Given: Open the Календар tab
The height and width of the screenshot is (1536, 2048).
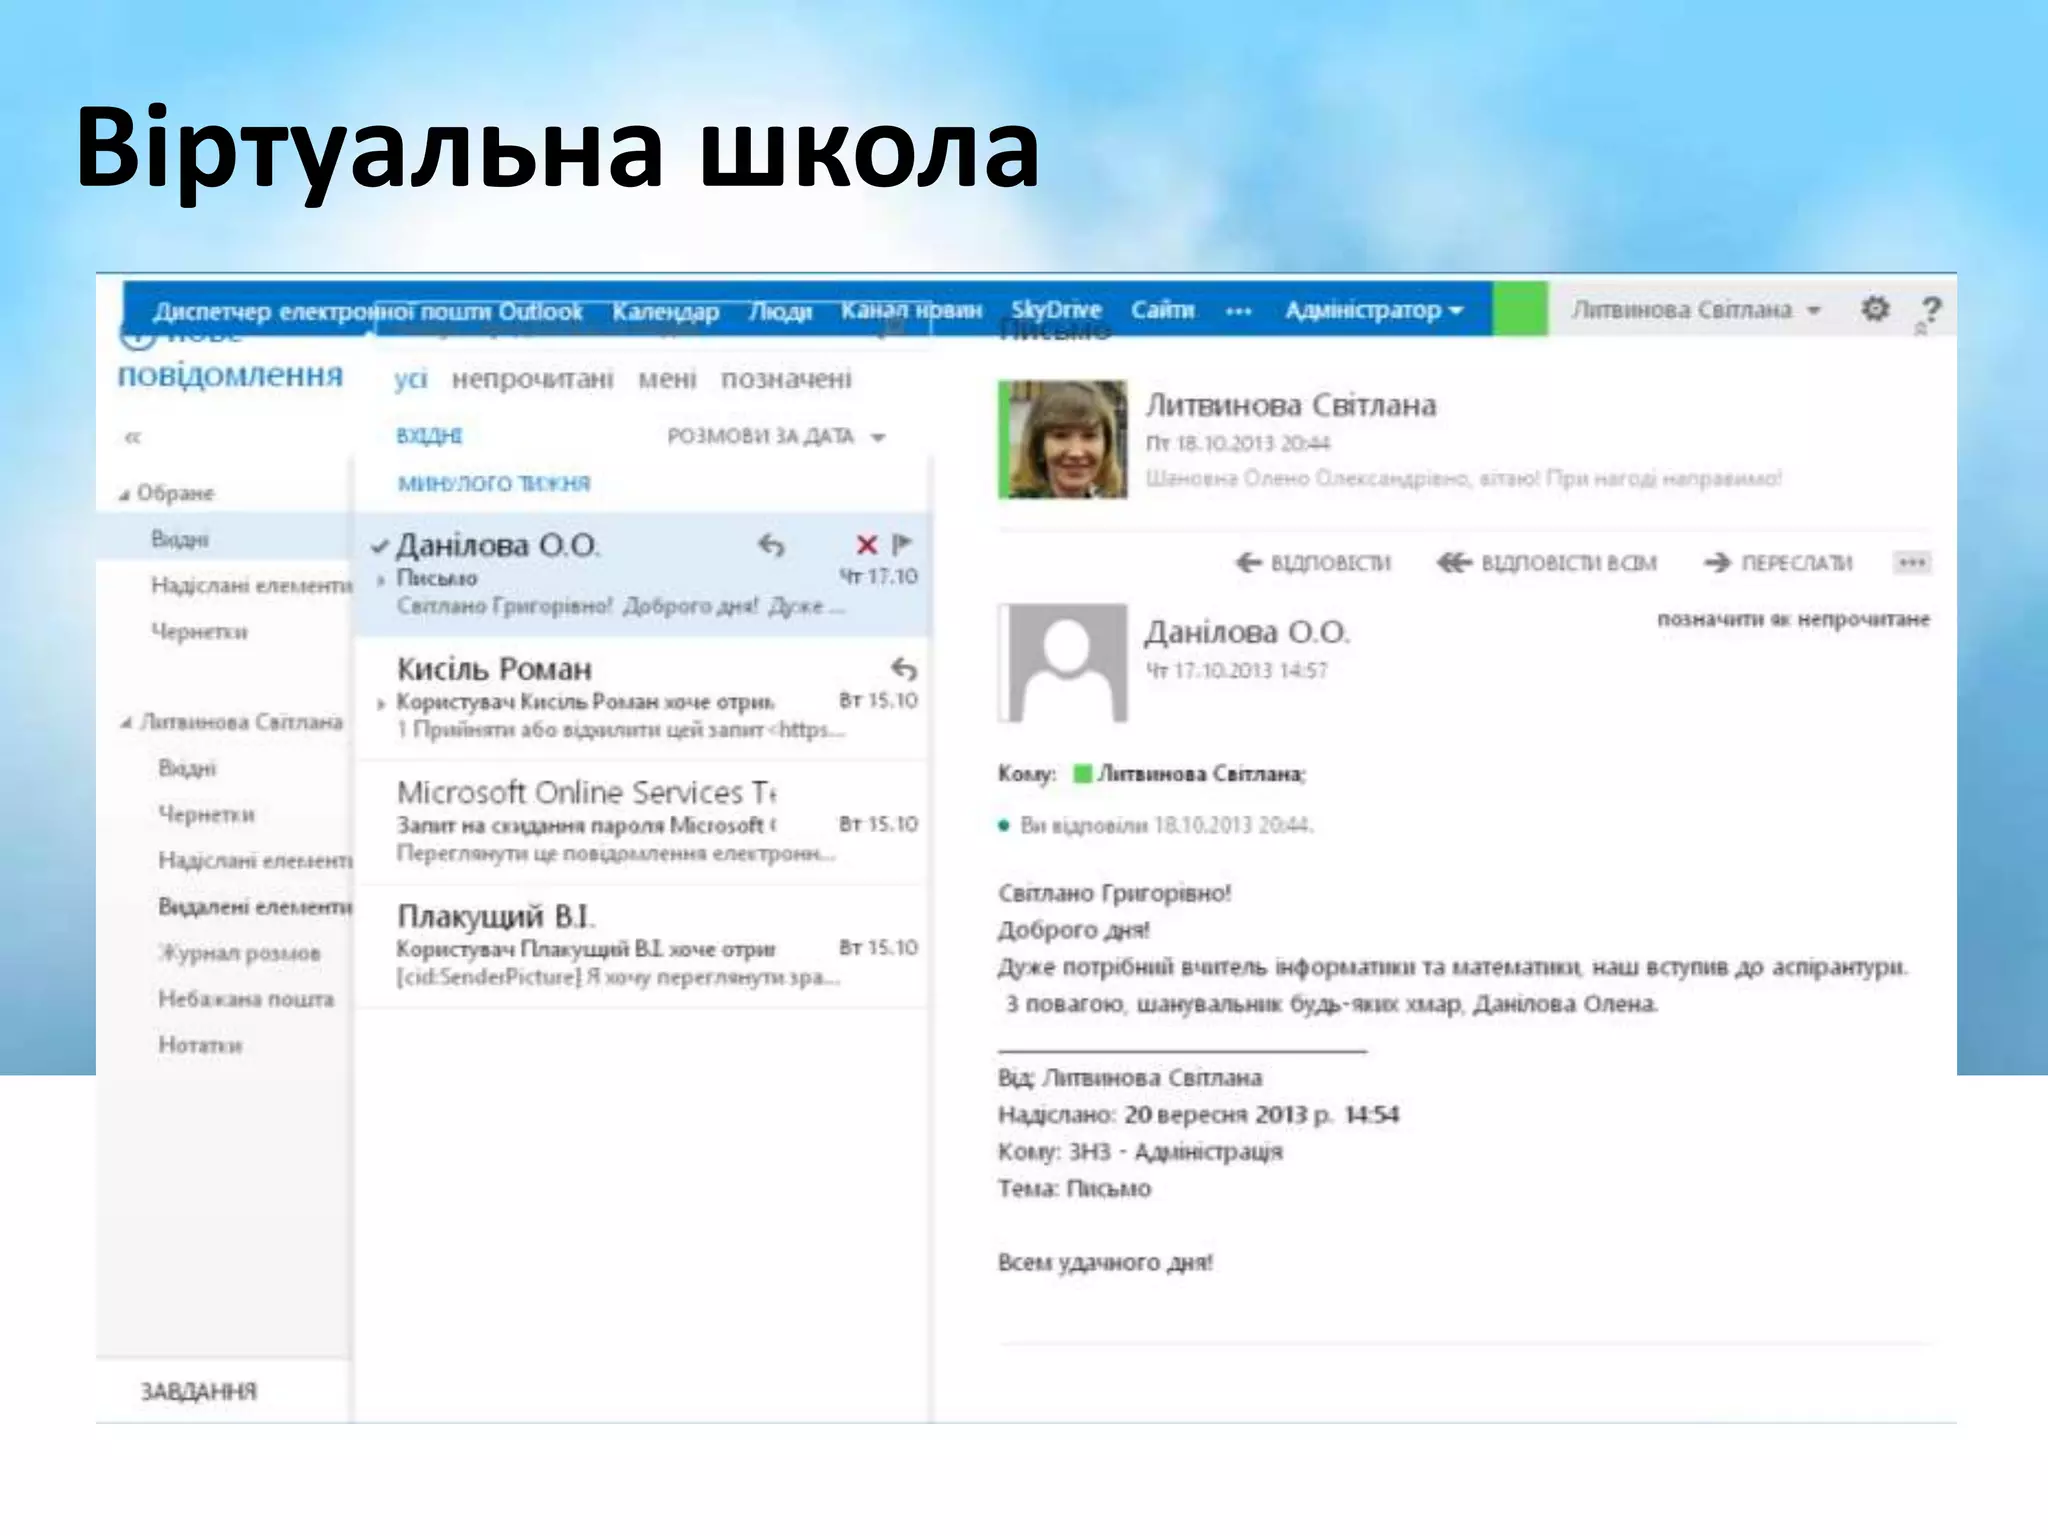Looking at the screenshot, I should (x=665, y=312).
